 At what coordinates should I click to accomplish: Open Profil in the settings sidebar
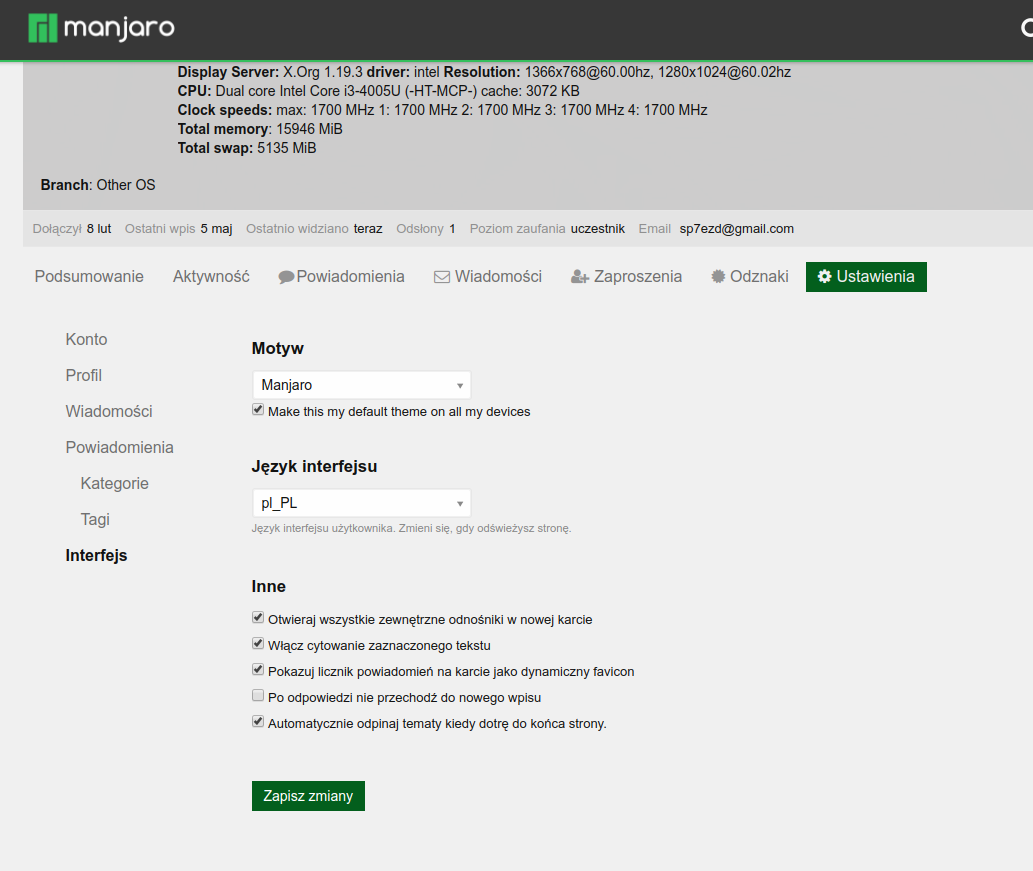[84, 376]
